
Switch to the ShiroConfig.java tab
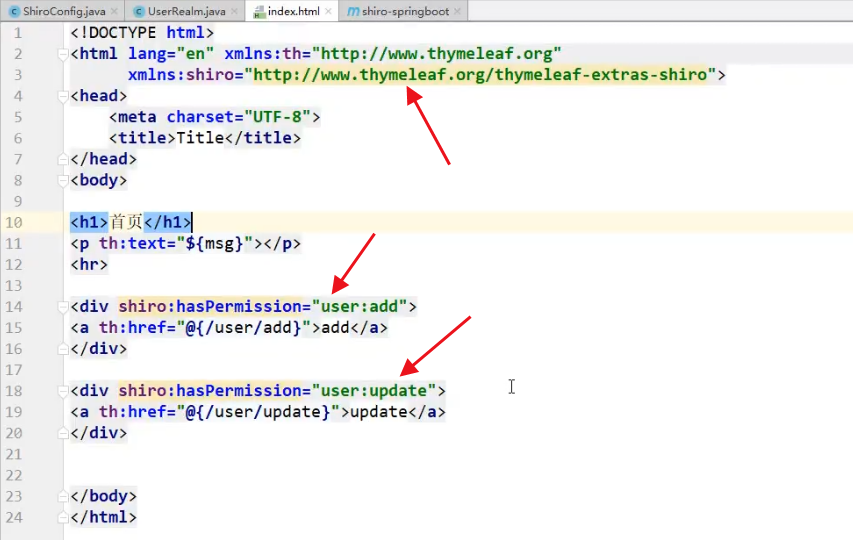tap(63, 11)
